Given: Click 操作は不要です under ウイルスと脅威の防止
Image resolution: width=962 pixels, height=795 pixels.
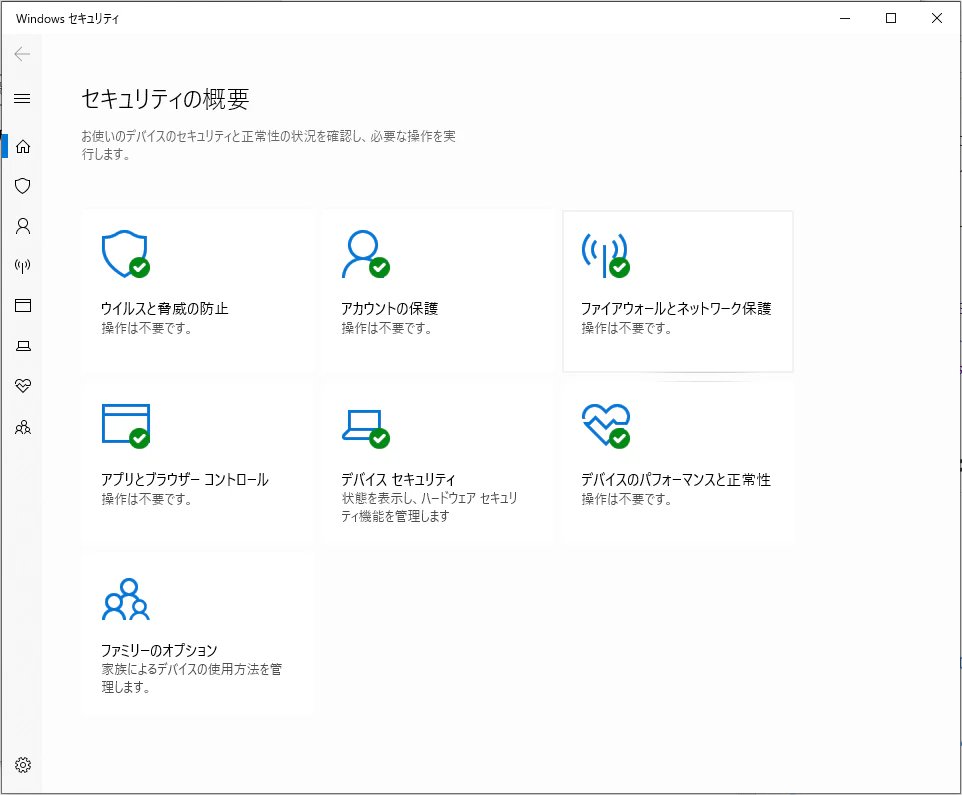Looking at the screenshot, I should coord(147,328).
